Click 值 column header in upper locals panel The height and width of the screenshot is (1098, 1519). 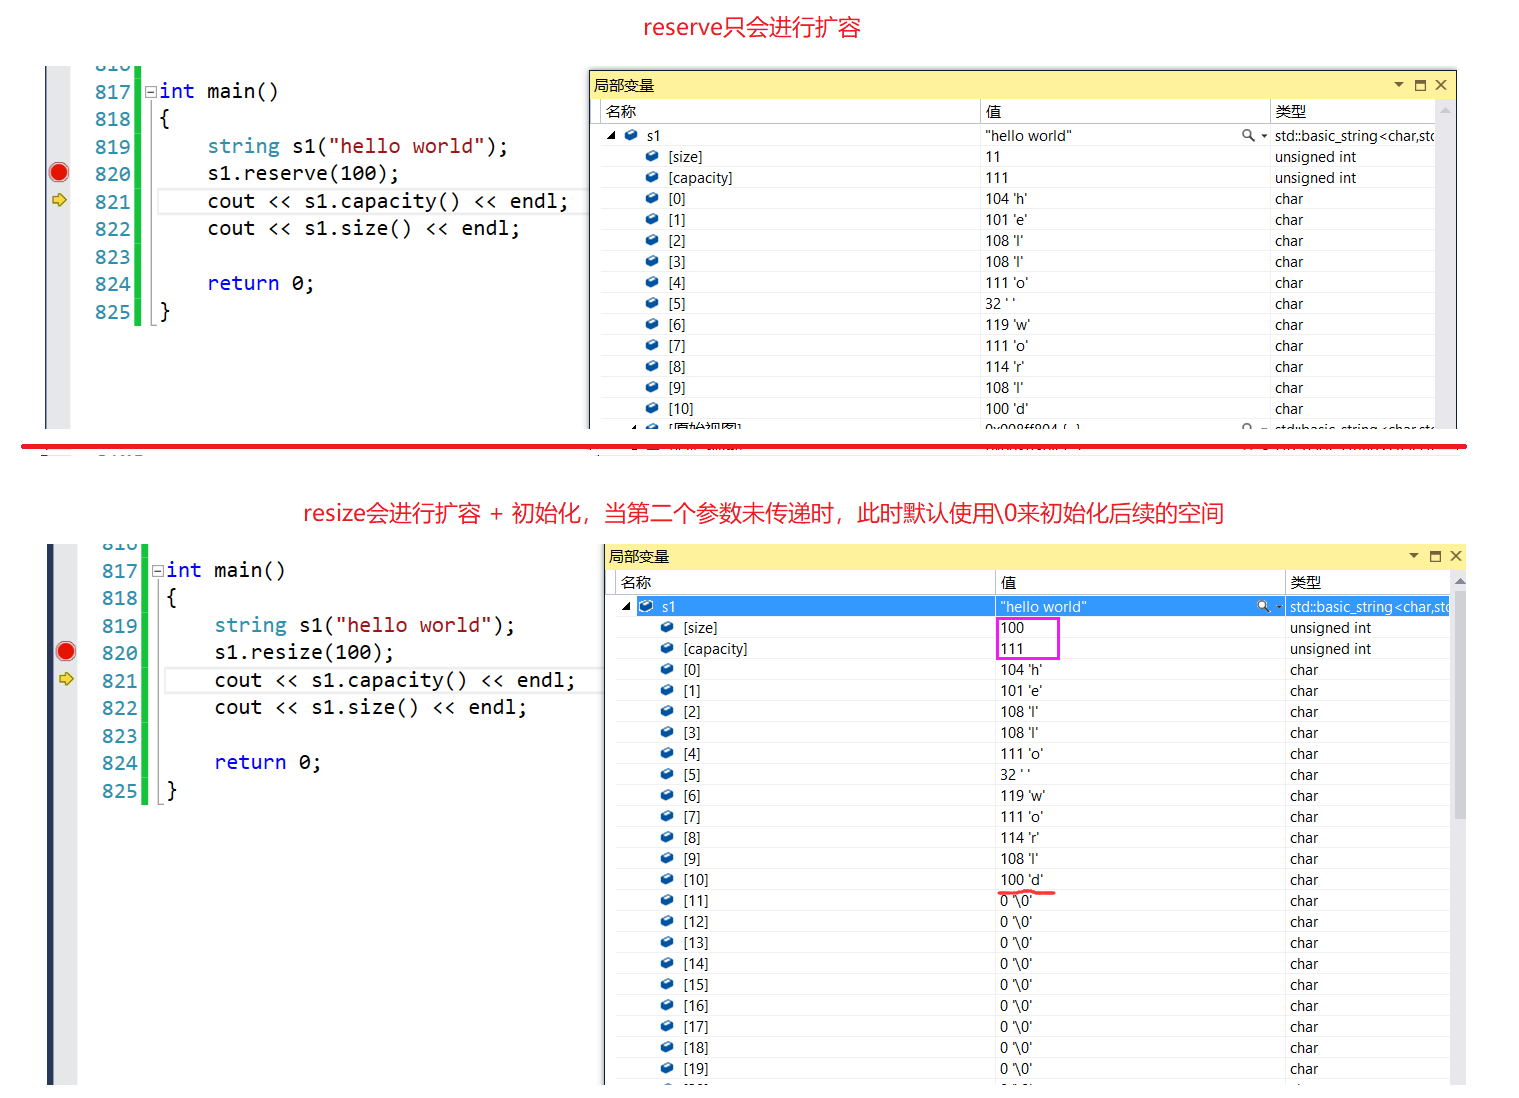pos(1125,111)
